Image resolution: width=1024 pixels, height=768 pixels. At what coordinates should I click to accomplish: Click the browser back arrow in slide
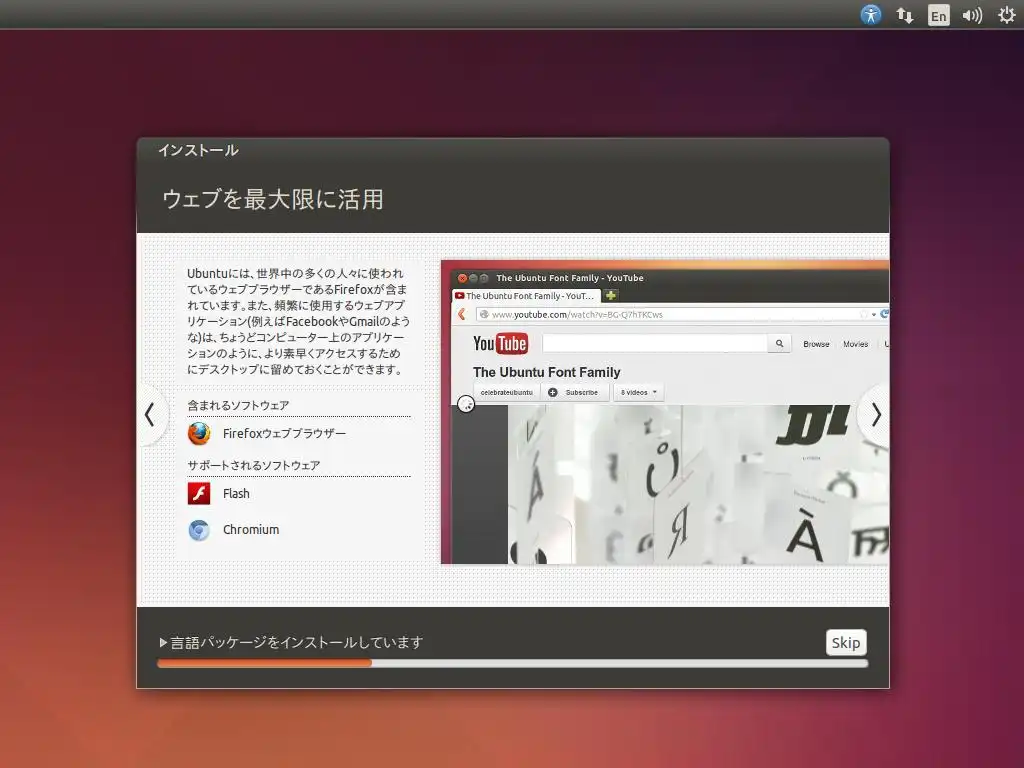point(462,315)
